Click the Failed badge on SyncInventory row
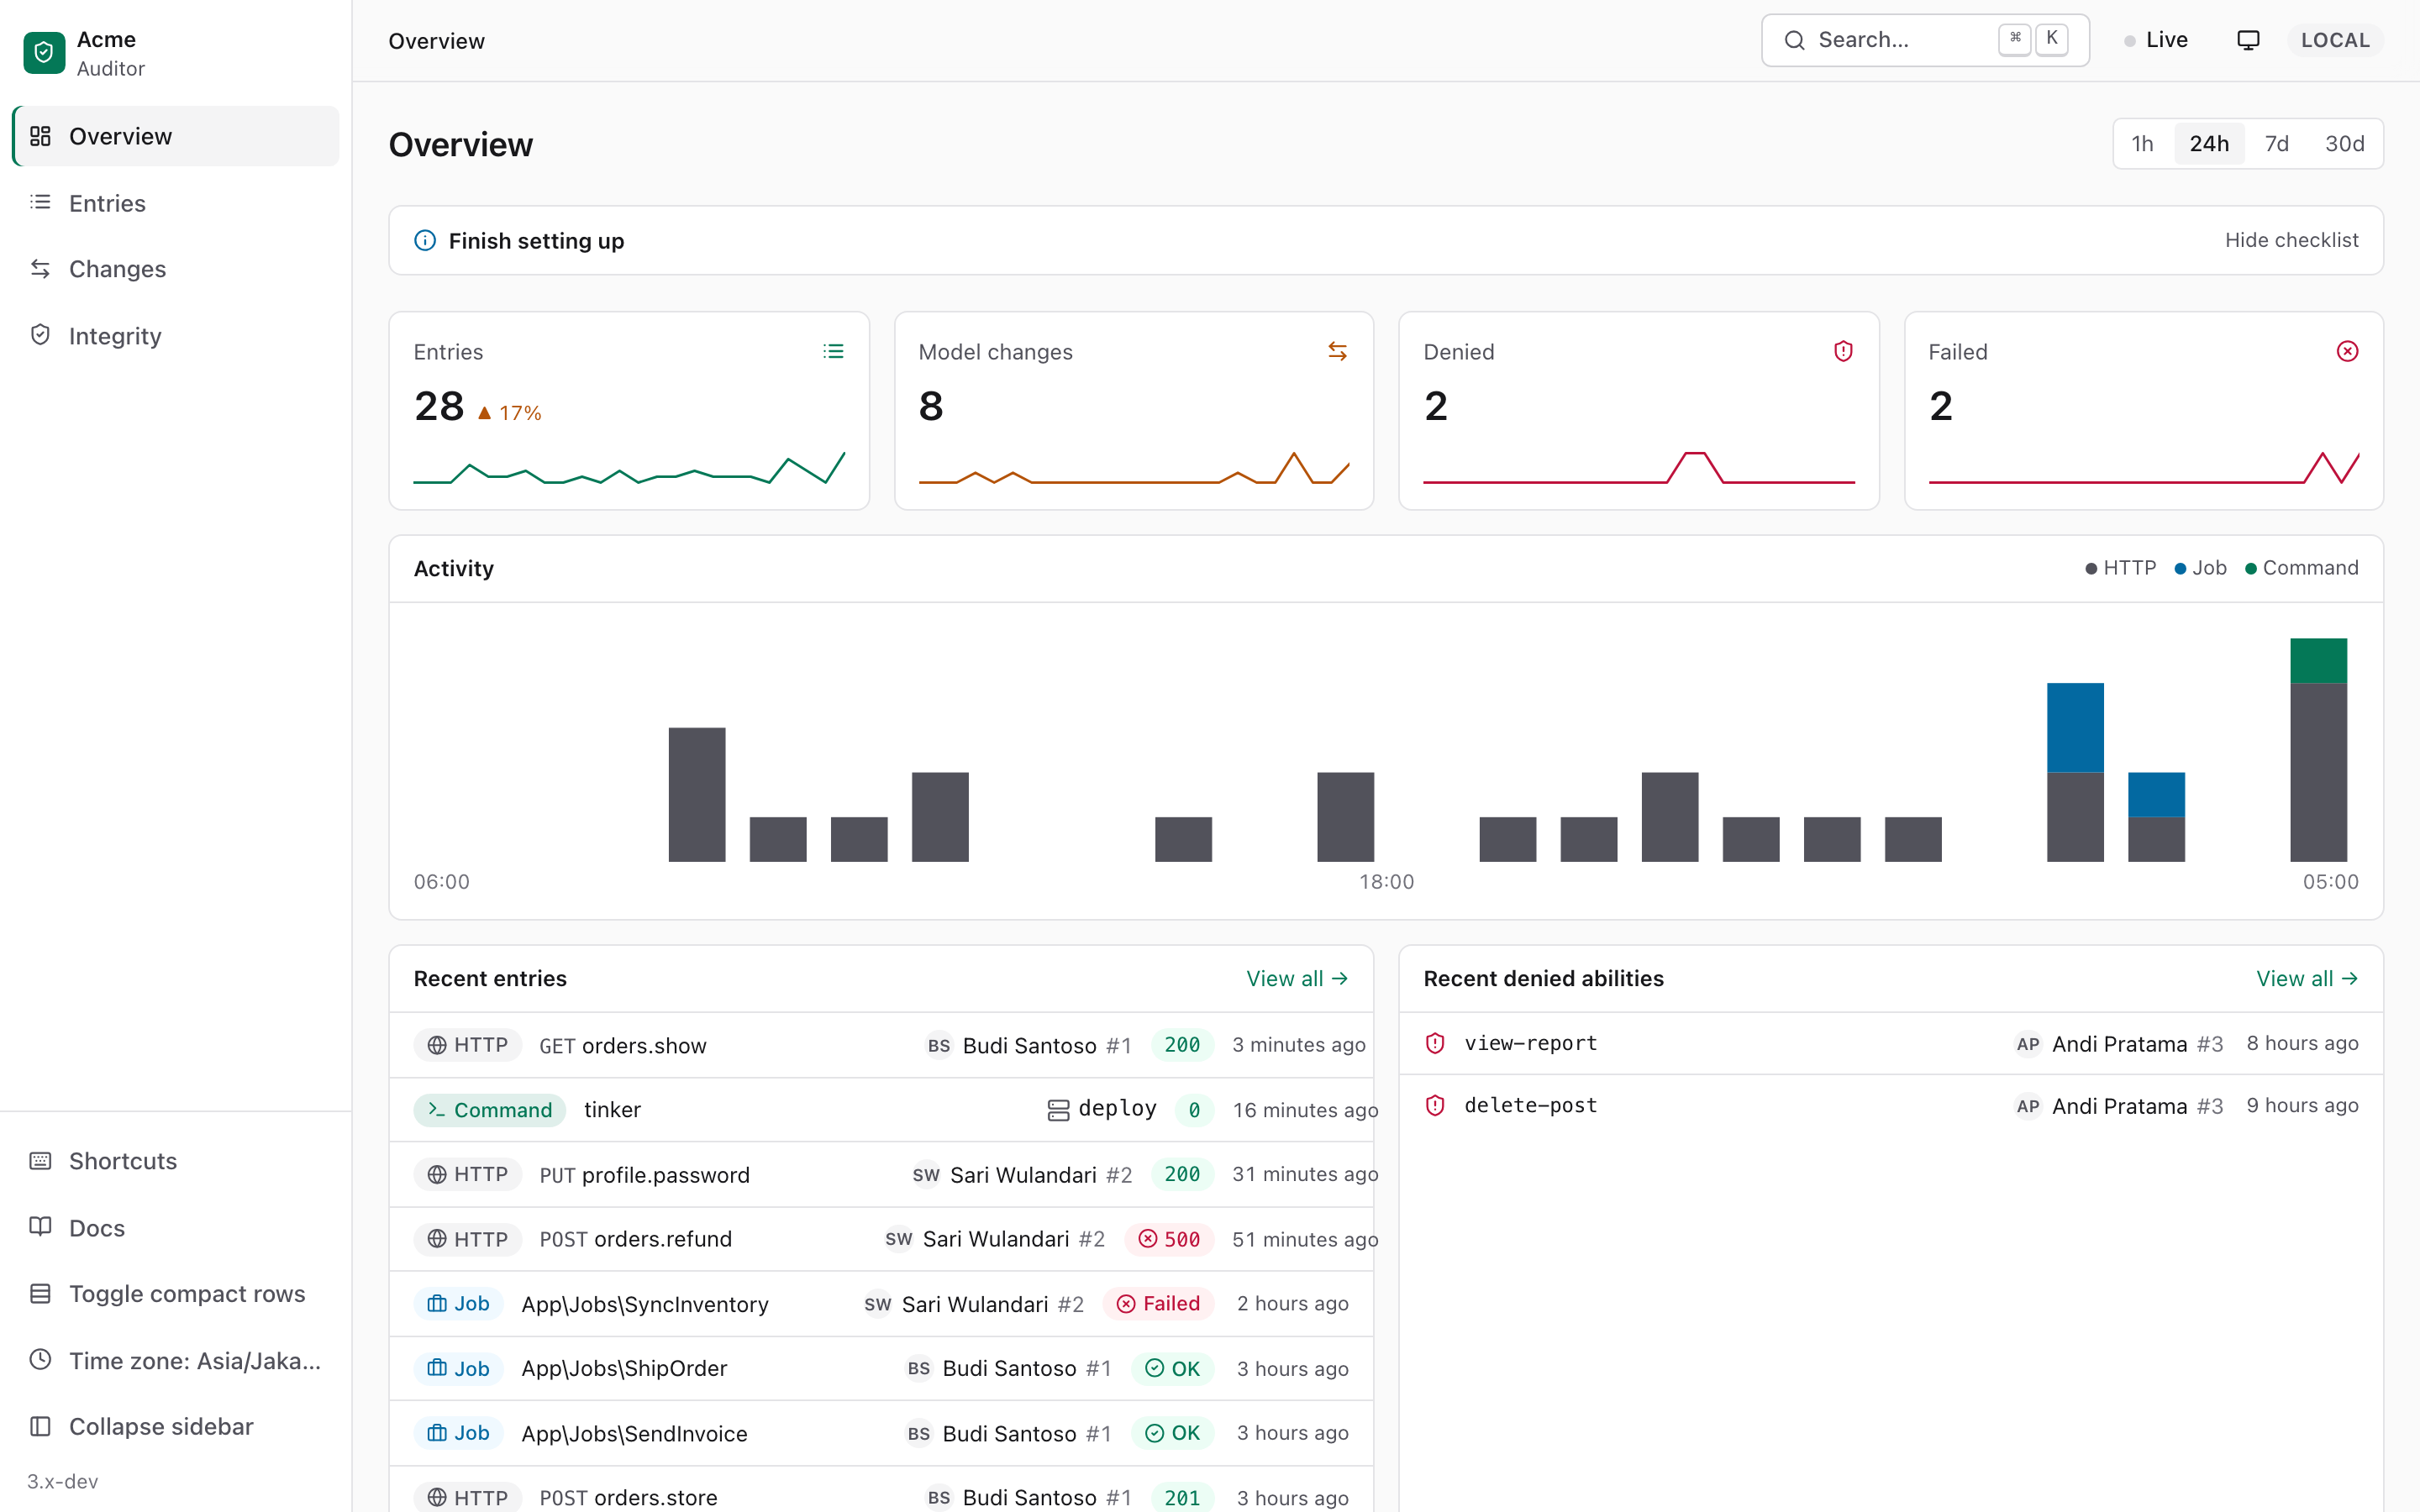This screenshot has height=1512, width=2420. pos(1158,1304)
